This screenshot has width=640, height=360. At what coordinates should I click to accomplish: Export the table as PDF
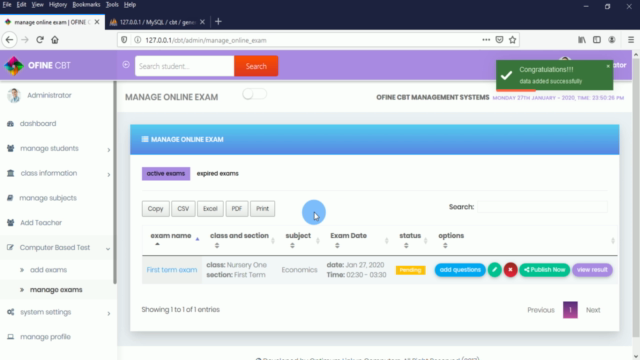237,209
